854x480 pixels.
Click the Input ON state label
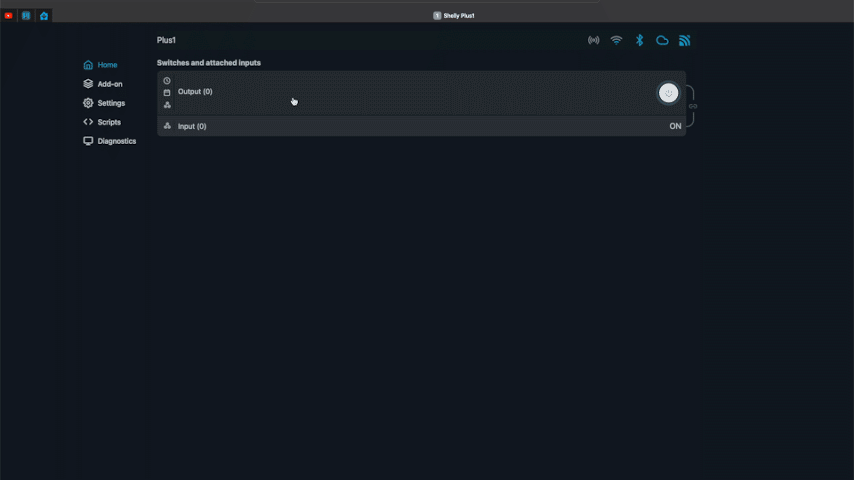(x=675, y=126)
